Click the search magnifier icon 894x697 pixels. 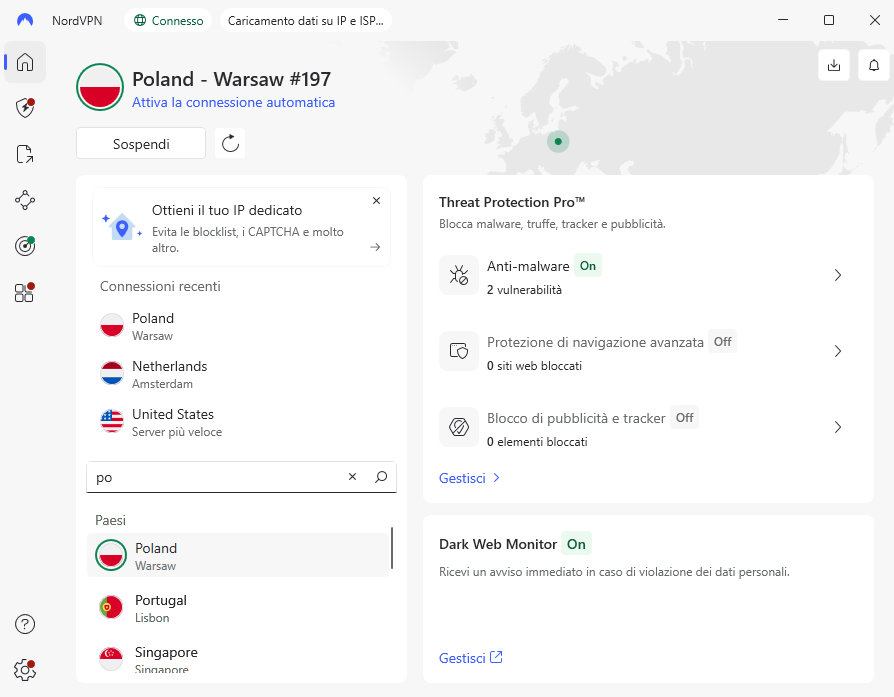click(x=381, y=477)
